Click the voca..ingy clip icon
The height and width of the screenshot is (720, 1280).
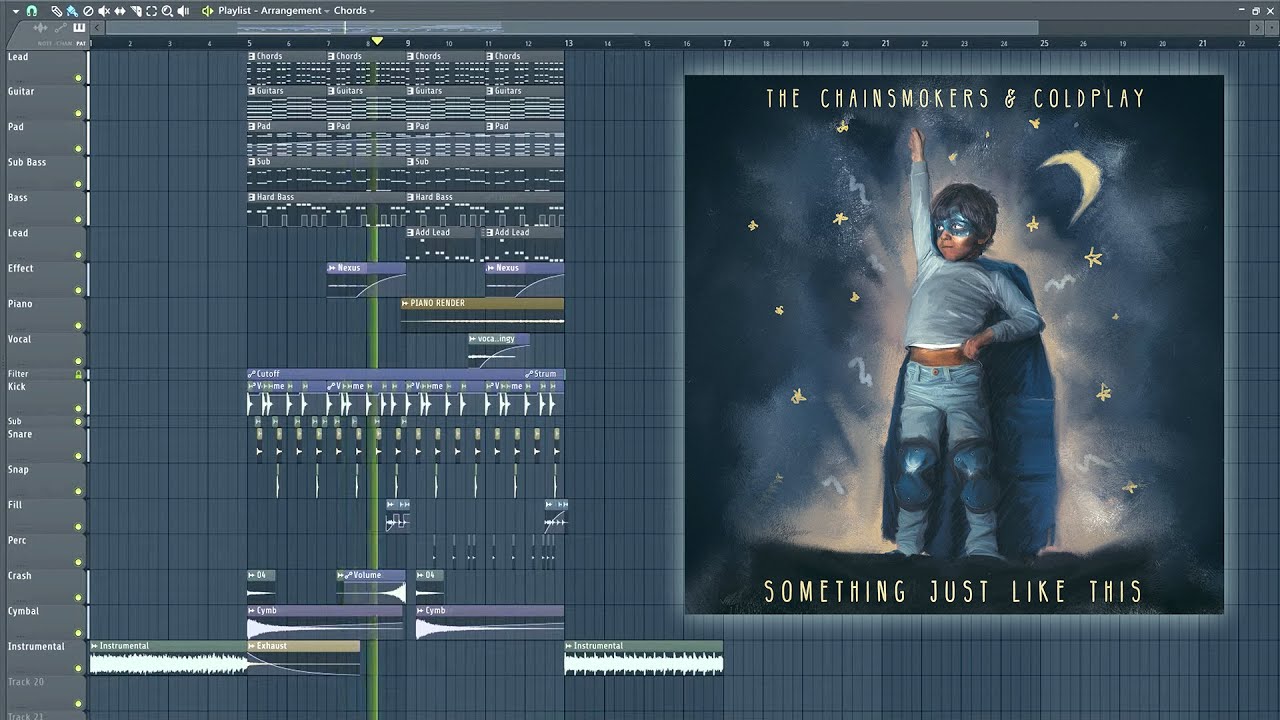click(x=473, y=339)
